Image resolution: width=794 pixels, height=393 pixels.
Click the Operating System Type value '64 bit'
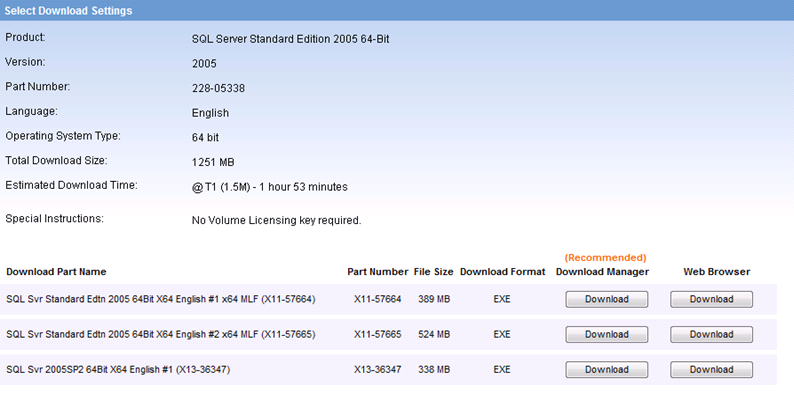coord(205,138)
